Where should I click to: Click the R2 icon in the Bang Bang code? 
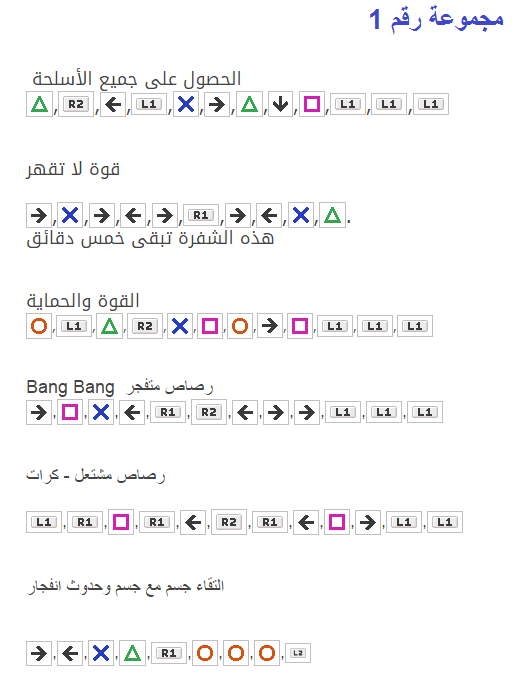click(209, 412)
